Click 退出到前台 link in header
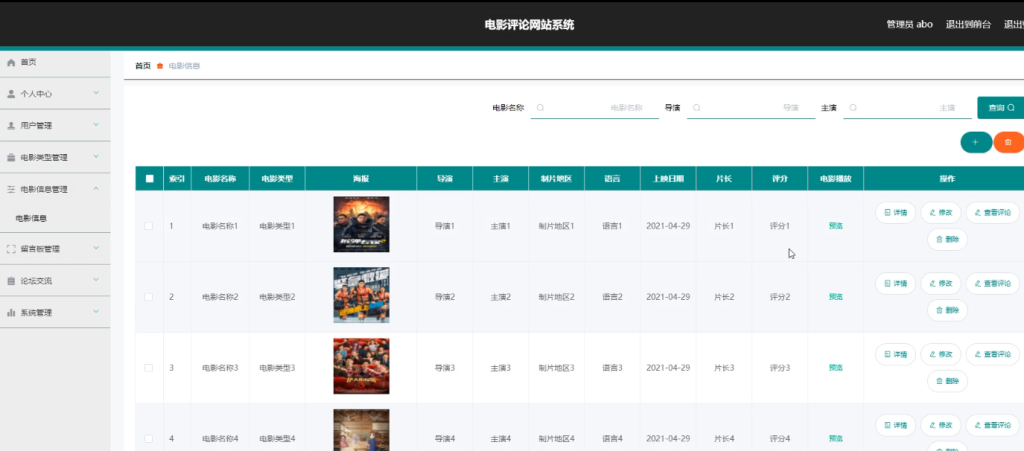Viewport: 1024px width, 451px height. pyautogui.click(x=968, y=25)
